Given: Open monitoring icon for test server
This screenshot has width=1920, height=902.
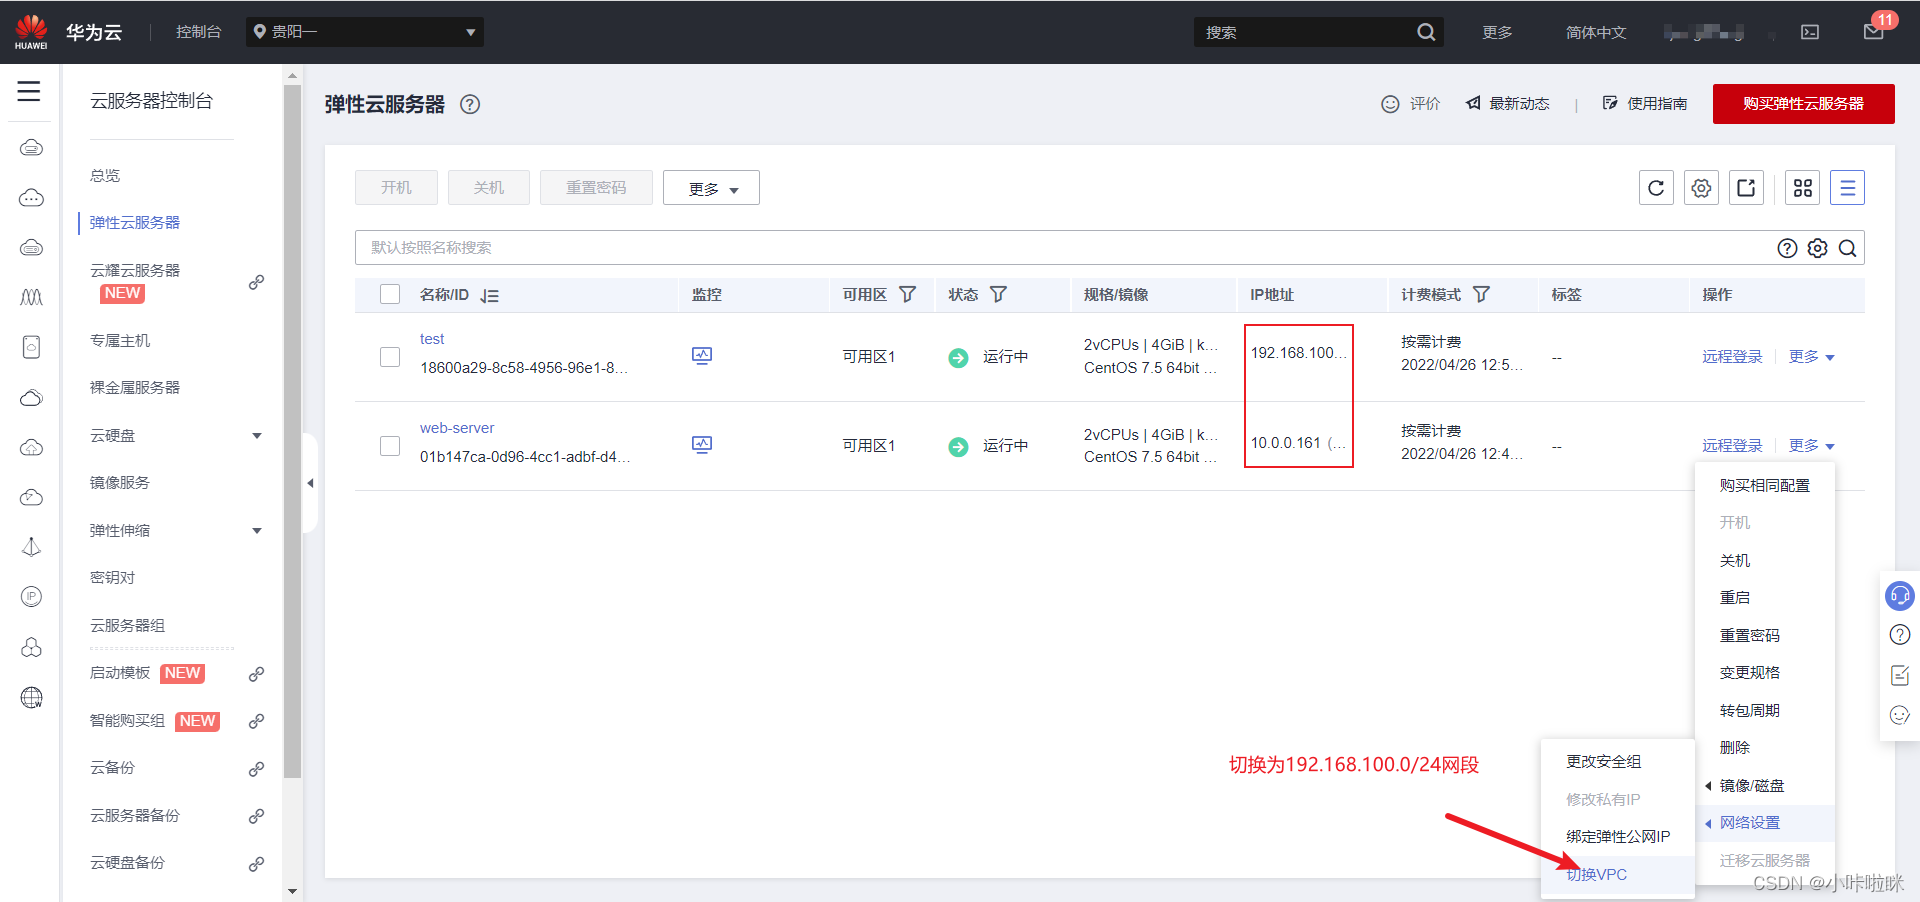Looking at the screenshot, I should click(x=702, y=356).
